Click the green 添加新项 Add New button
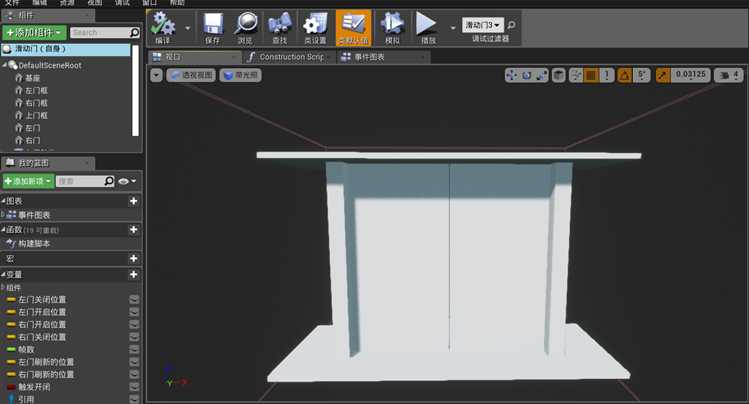749x404 pixels. click(28, 181)
